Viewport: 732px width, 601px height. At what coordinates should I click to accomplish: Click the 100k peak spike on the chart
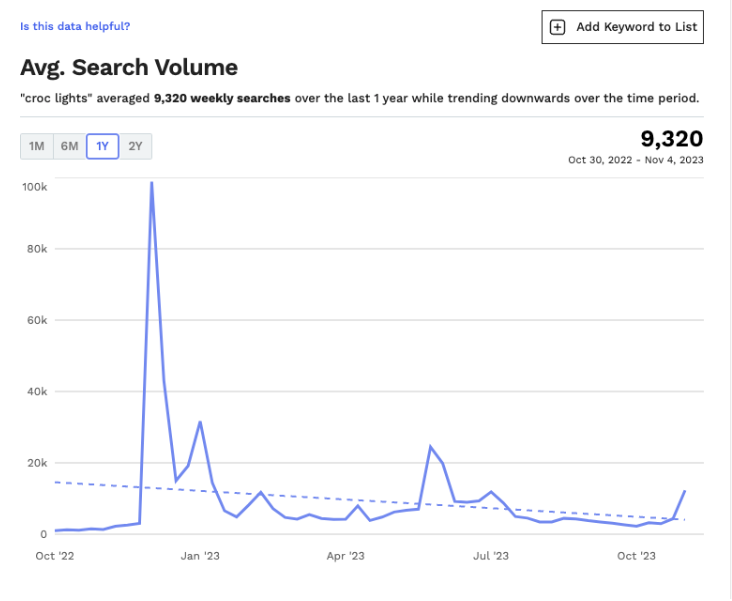(x=151, y=183)
